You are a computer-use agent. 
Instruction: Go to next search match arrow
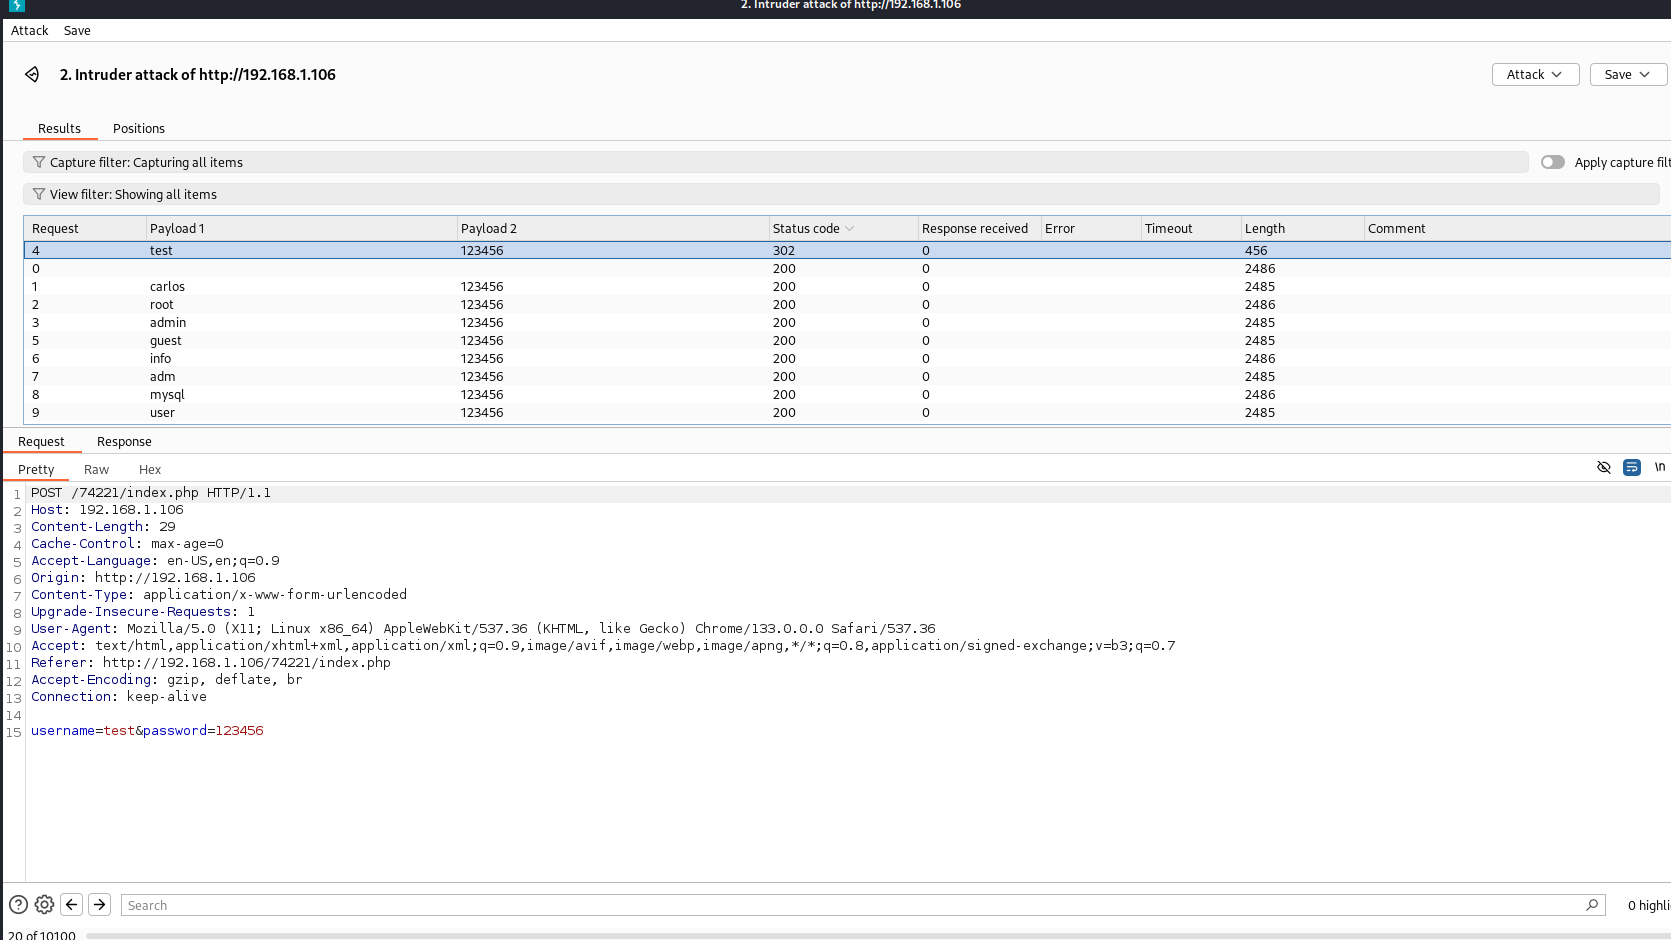[x=99, y=905]
